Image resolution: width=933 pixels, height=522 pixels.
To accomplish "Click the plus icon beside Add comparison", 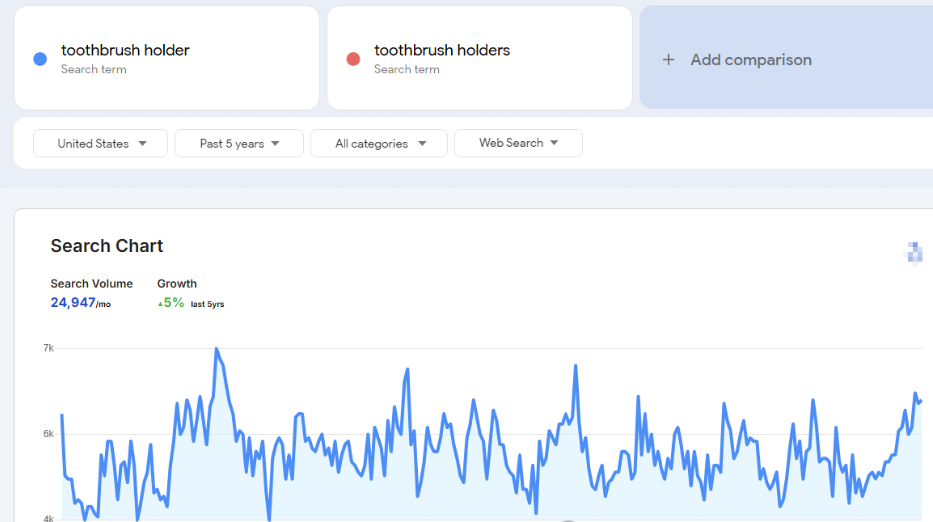I will 668,60.
